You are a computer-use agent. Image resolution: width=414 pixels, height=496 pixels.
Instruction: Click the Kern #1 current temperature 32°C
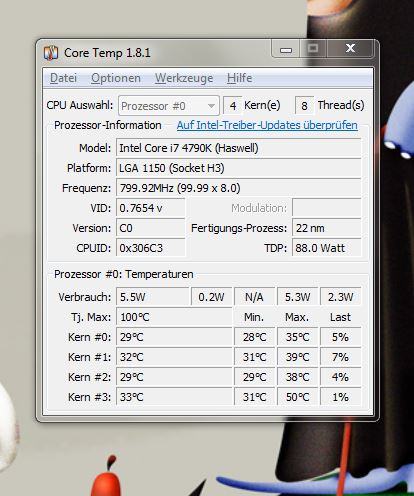pyautogui.click(x=174, y=357)
